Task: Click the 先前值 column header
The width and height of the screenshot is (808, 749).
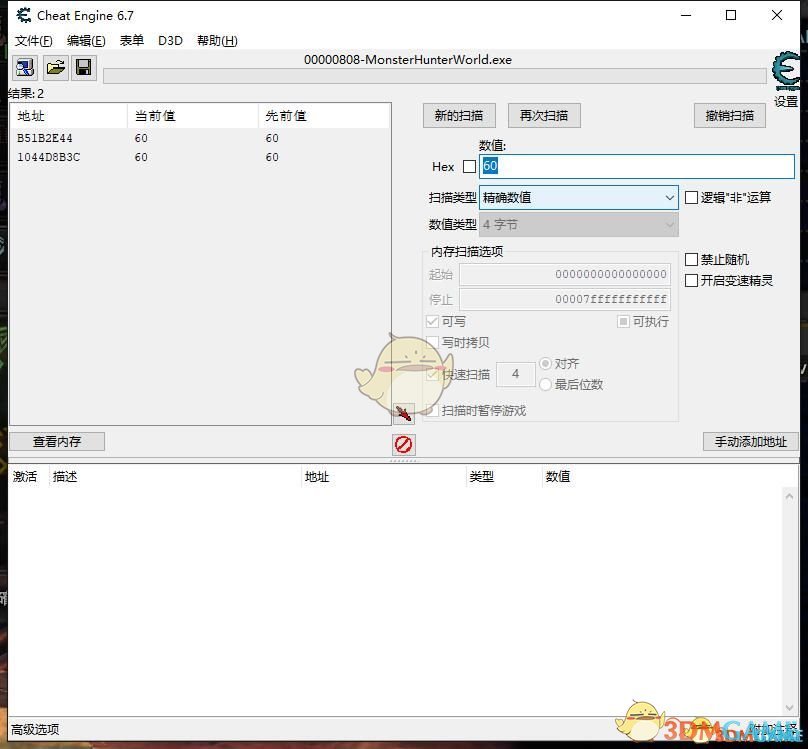Action: [x=324, y=116]
